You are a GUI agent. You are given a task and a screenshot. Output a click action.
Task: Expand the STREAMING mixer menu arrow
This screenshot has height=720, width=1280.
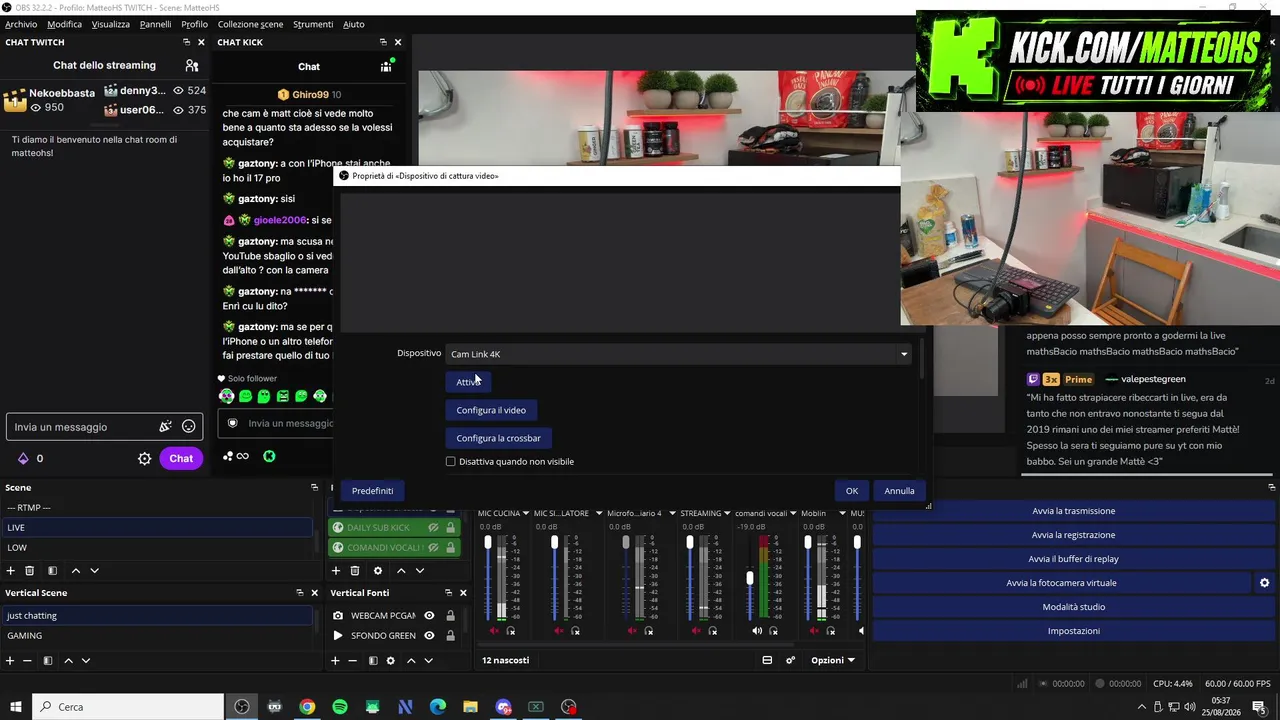coord(727,514)
